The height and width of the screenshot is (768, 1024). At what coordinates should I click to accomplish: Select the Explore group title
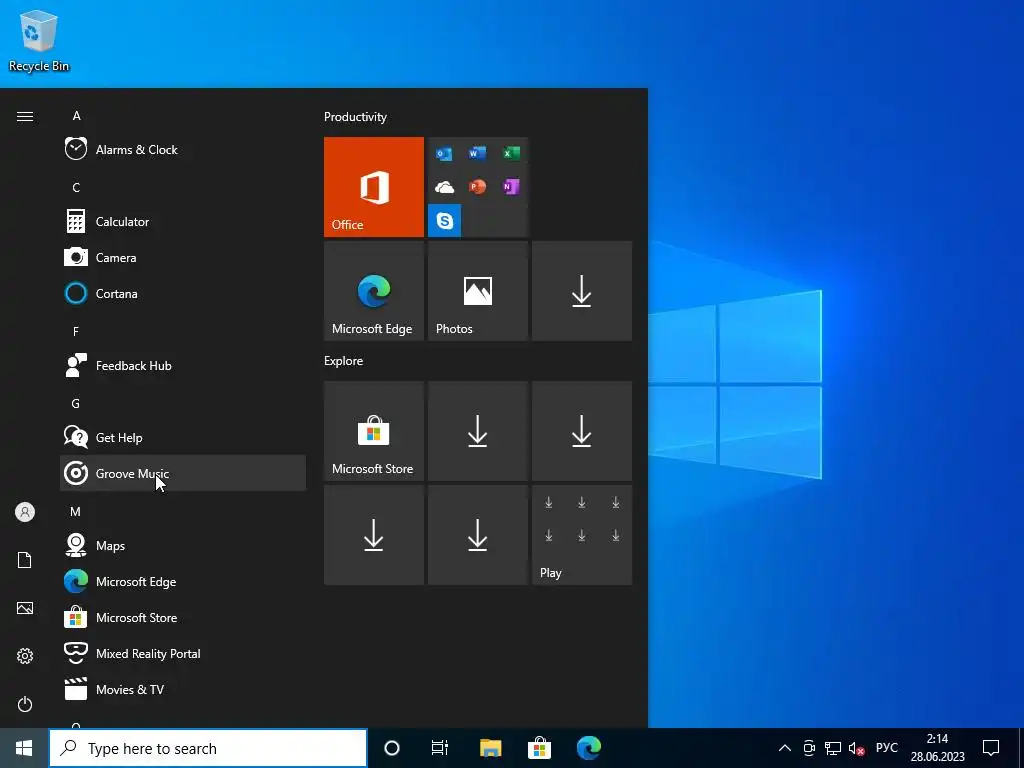coord(344,360)
